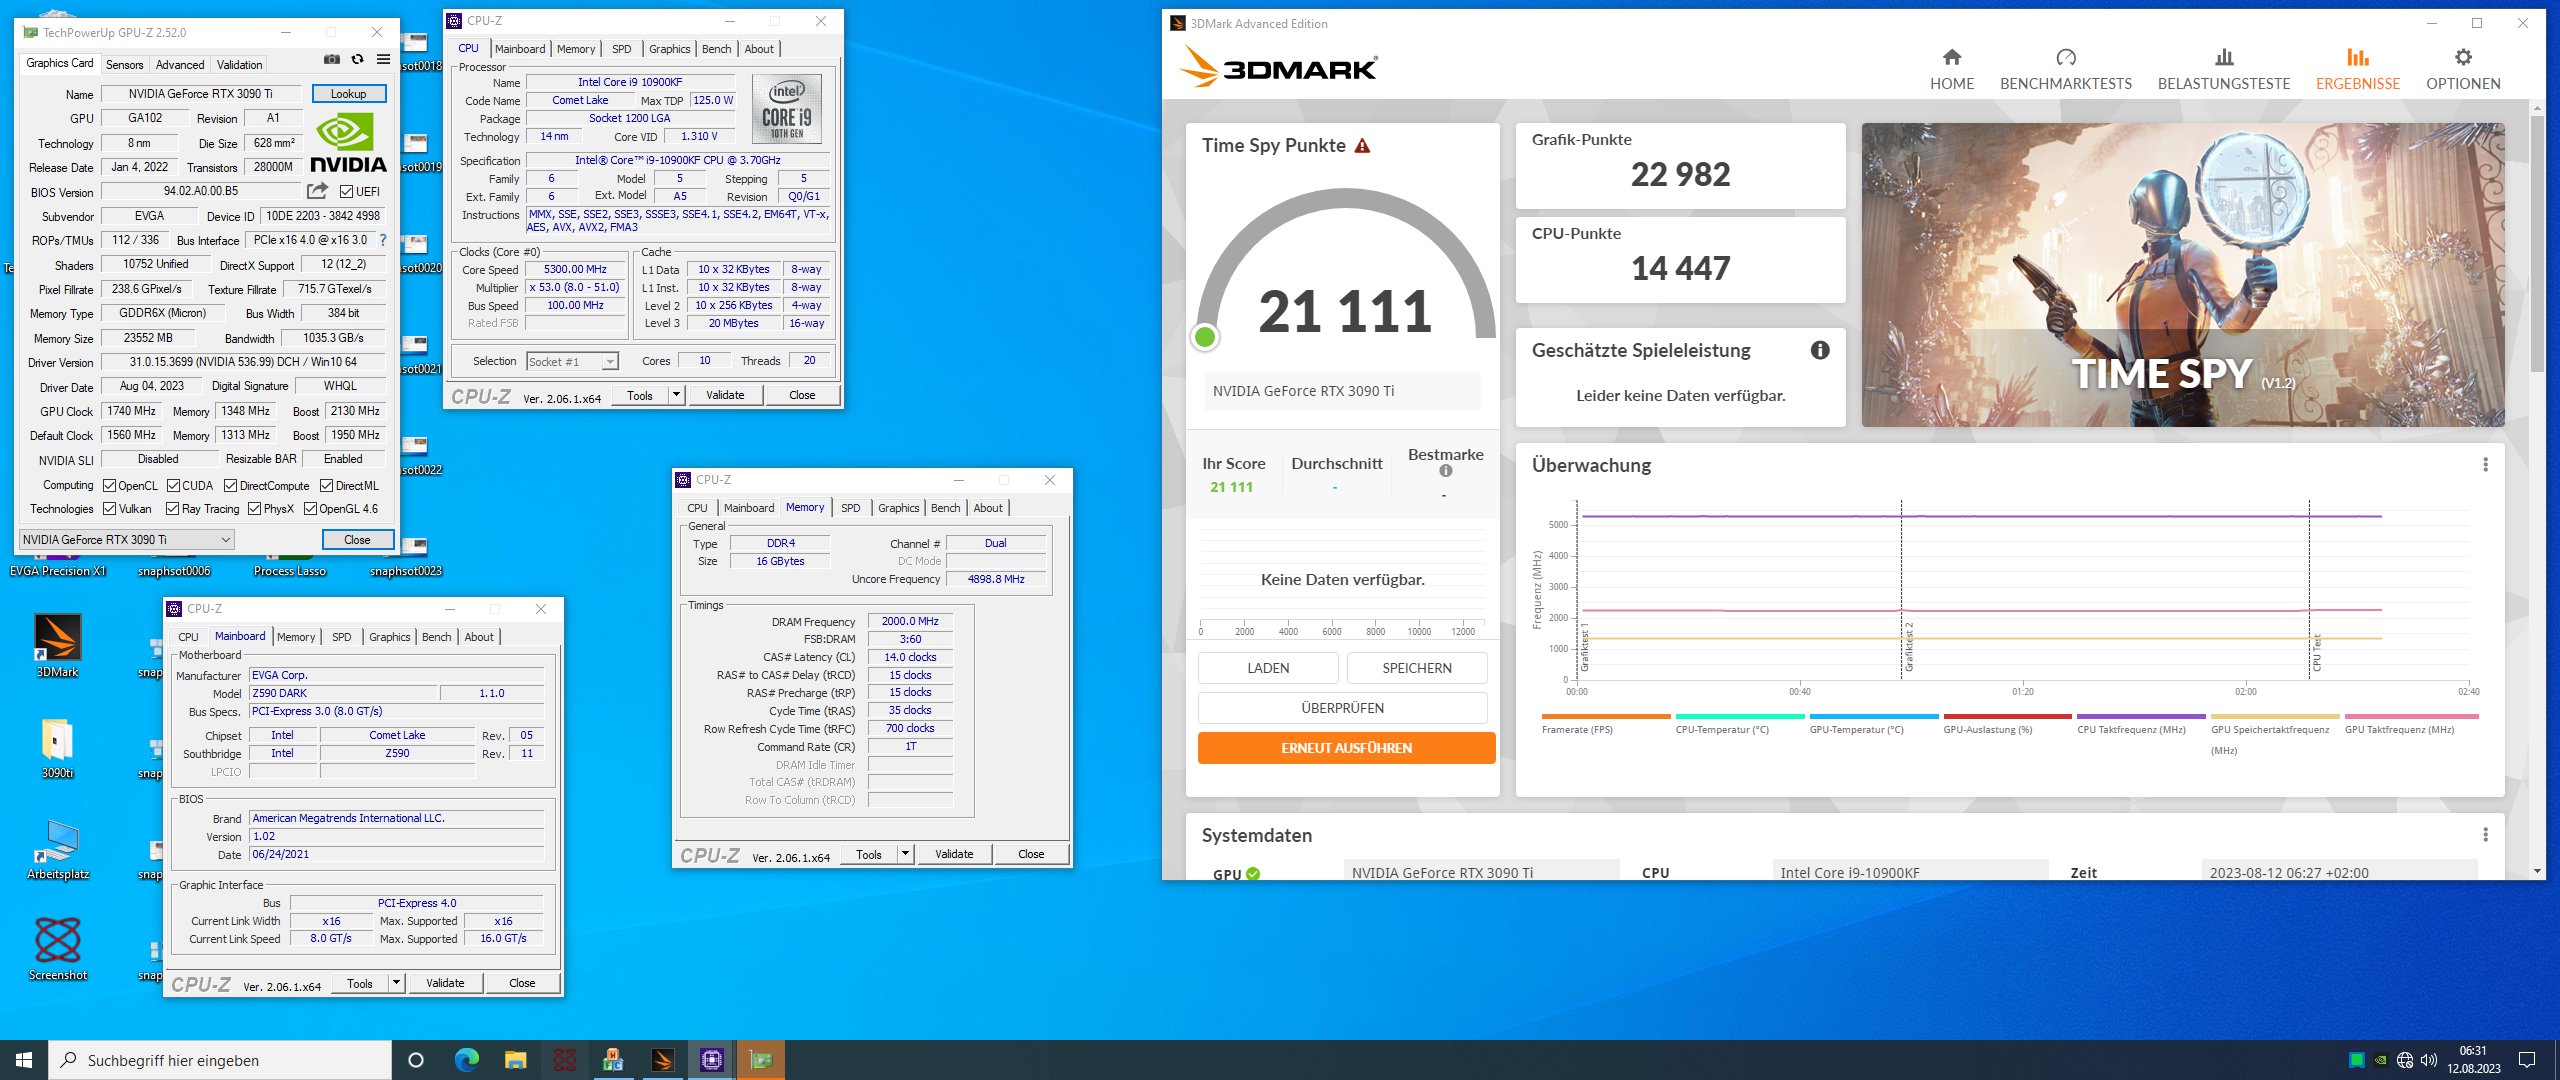Click Validate in CPU-Z Memory window
The width and height of the screenshot is (2560, 1080).
pyautogui.click(x=954, y=854)
